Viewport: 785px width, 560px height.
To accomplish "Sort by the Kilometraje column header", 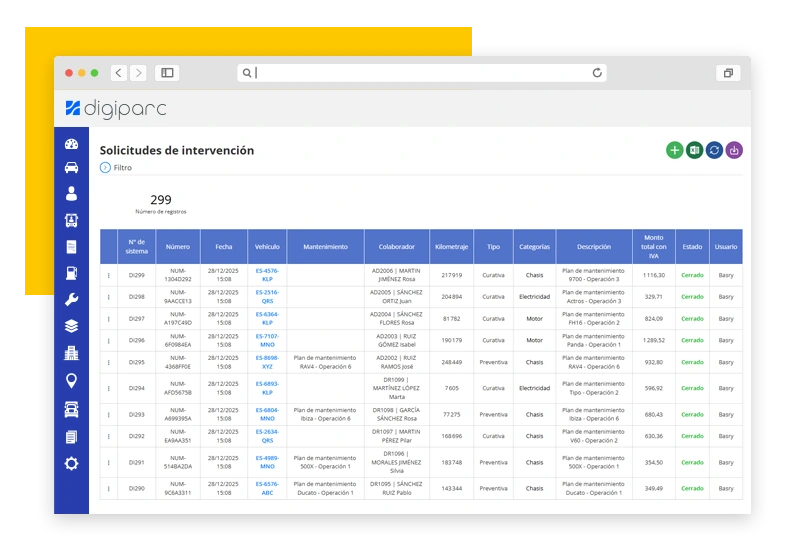I will tap(451, 246).
